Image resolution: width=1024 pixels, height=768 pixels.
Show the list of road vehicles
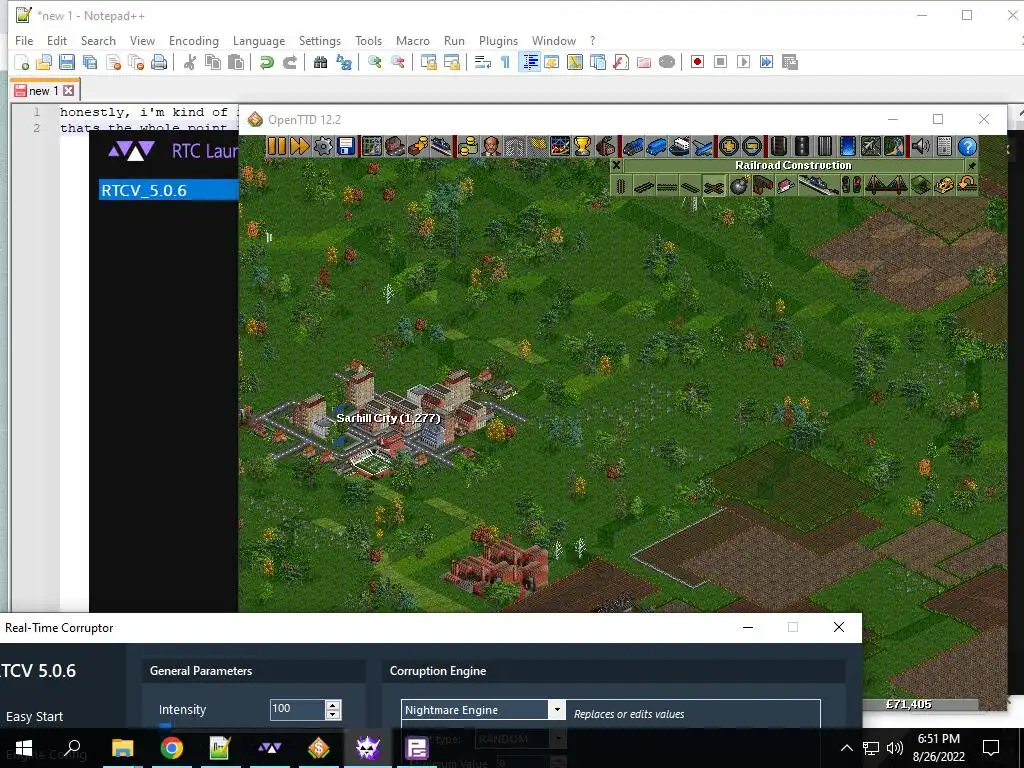click(x=656, y=146)
